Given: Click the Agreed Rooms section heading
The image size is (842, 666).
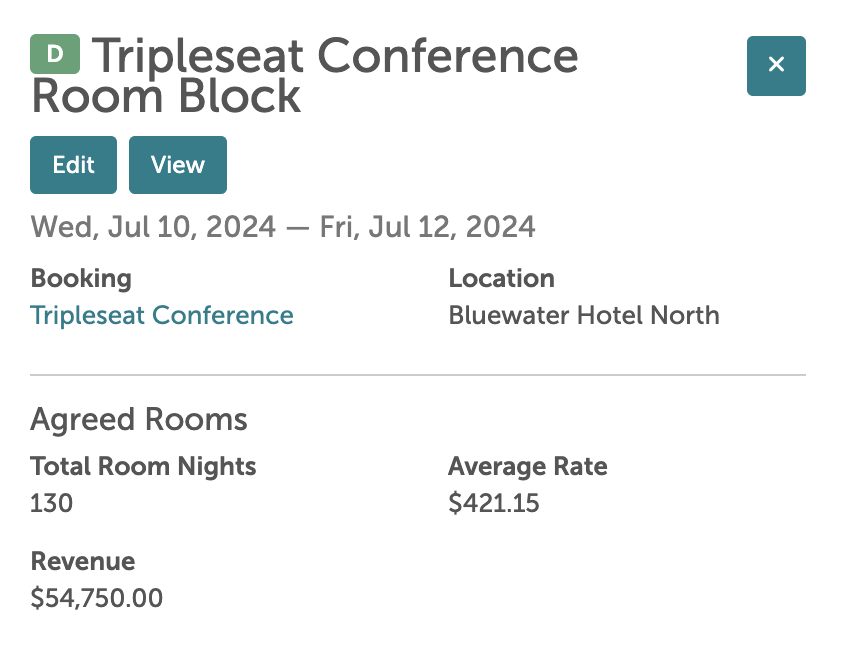Looking at the screenshot, I should tap(139, 419).
